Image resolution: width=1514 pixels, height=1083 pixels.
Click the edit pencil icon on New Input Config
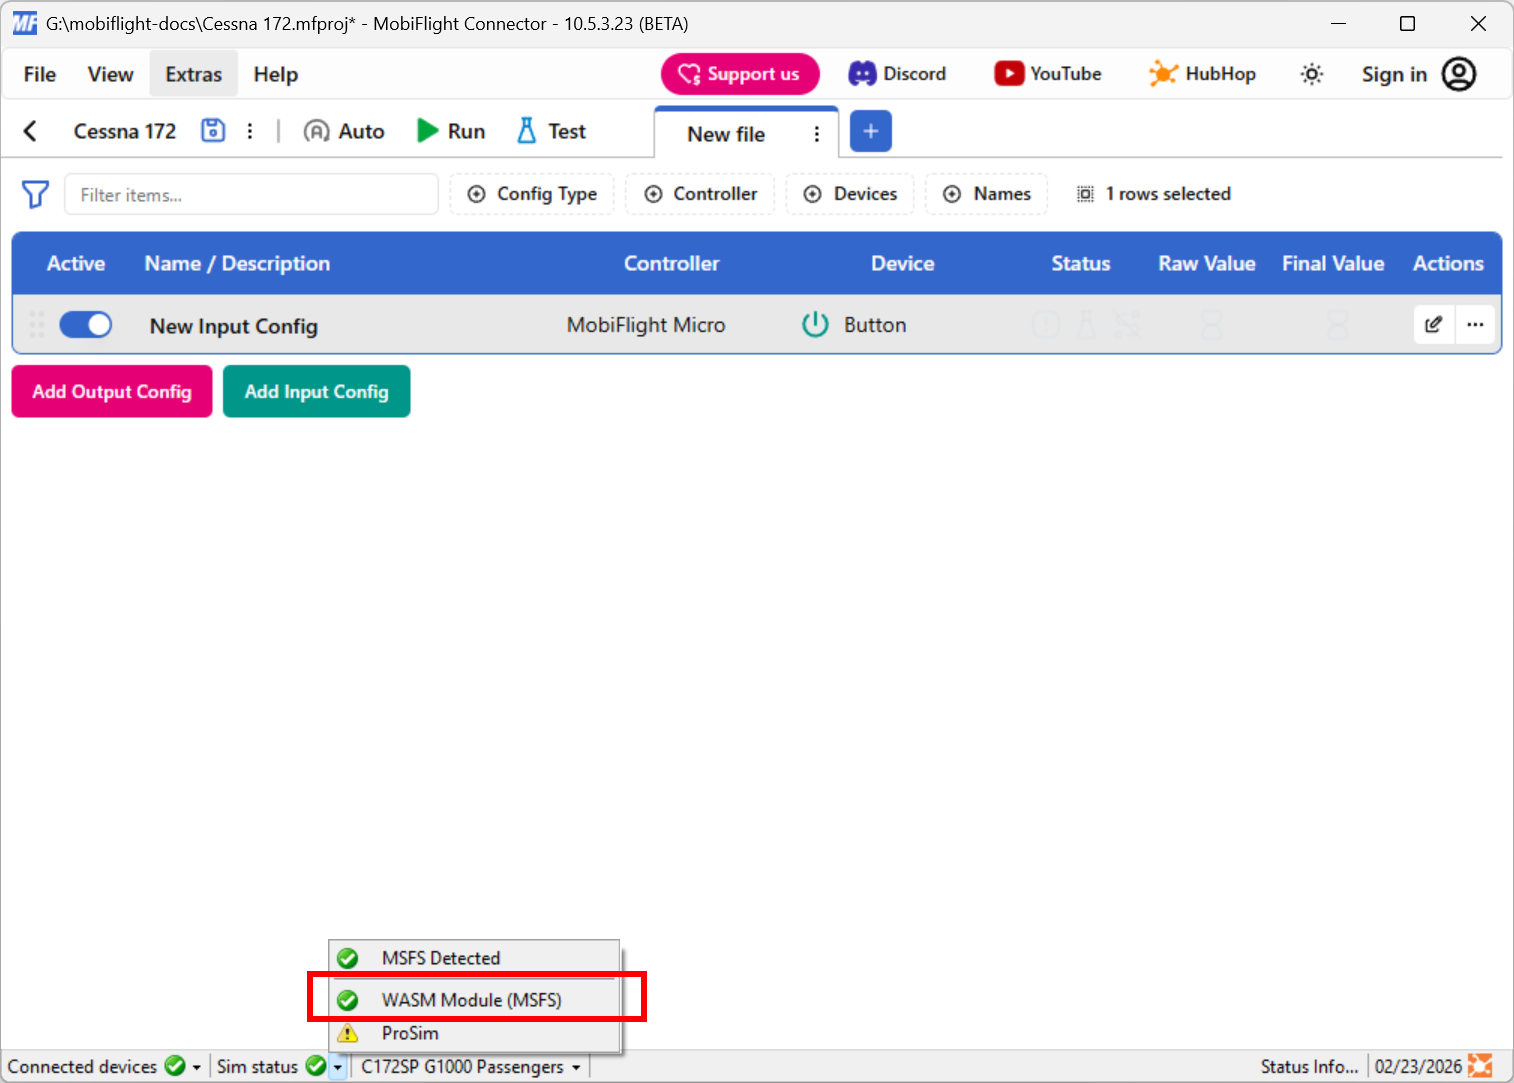pos(1433,324)
